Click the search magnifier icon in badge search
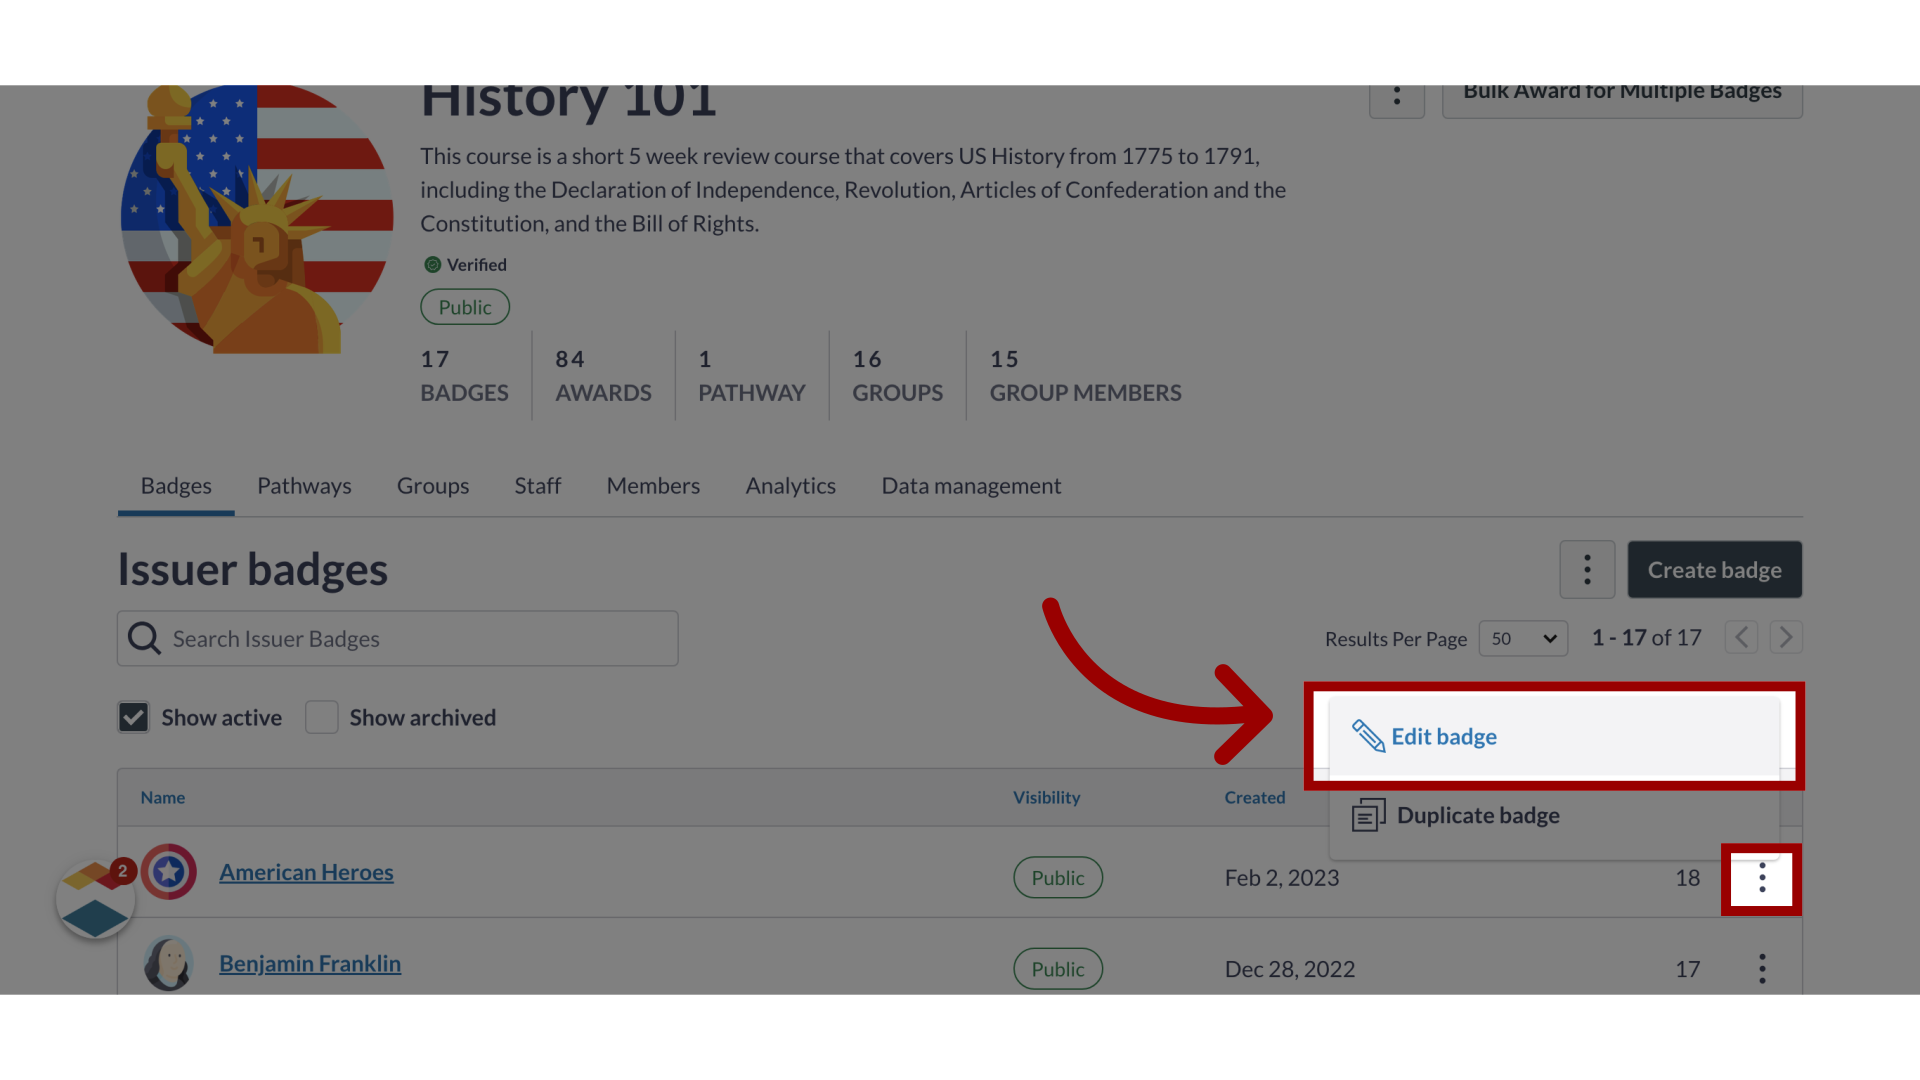 coord(144,638)
